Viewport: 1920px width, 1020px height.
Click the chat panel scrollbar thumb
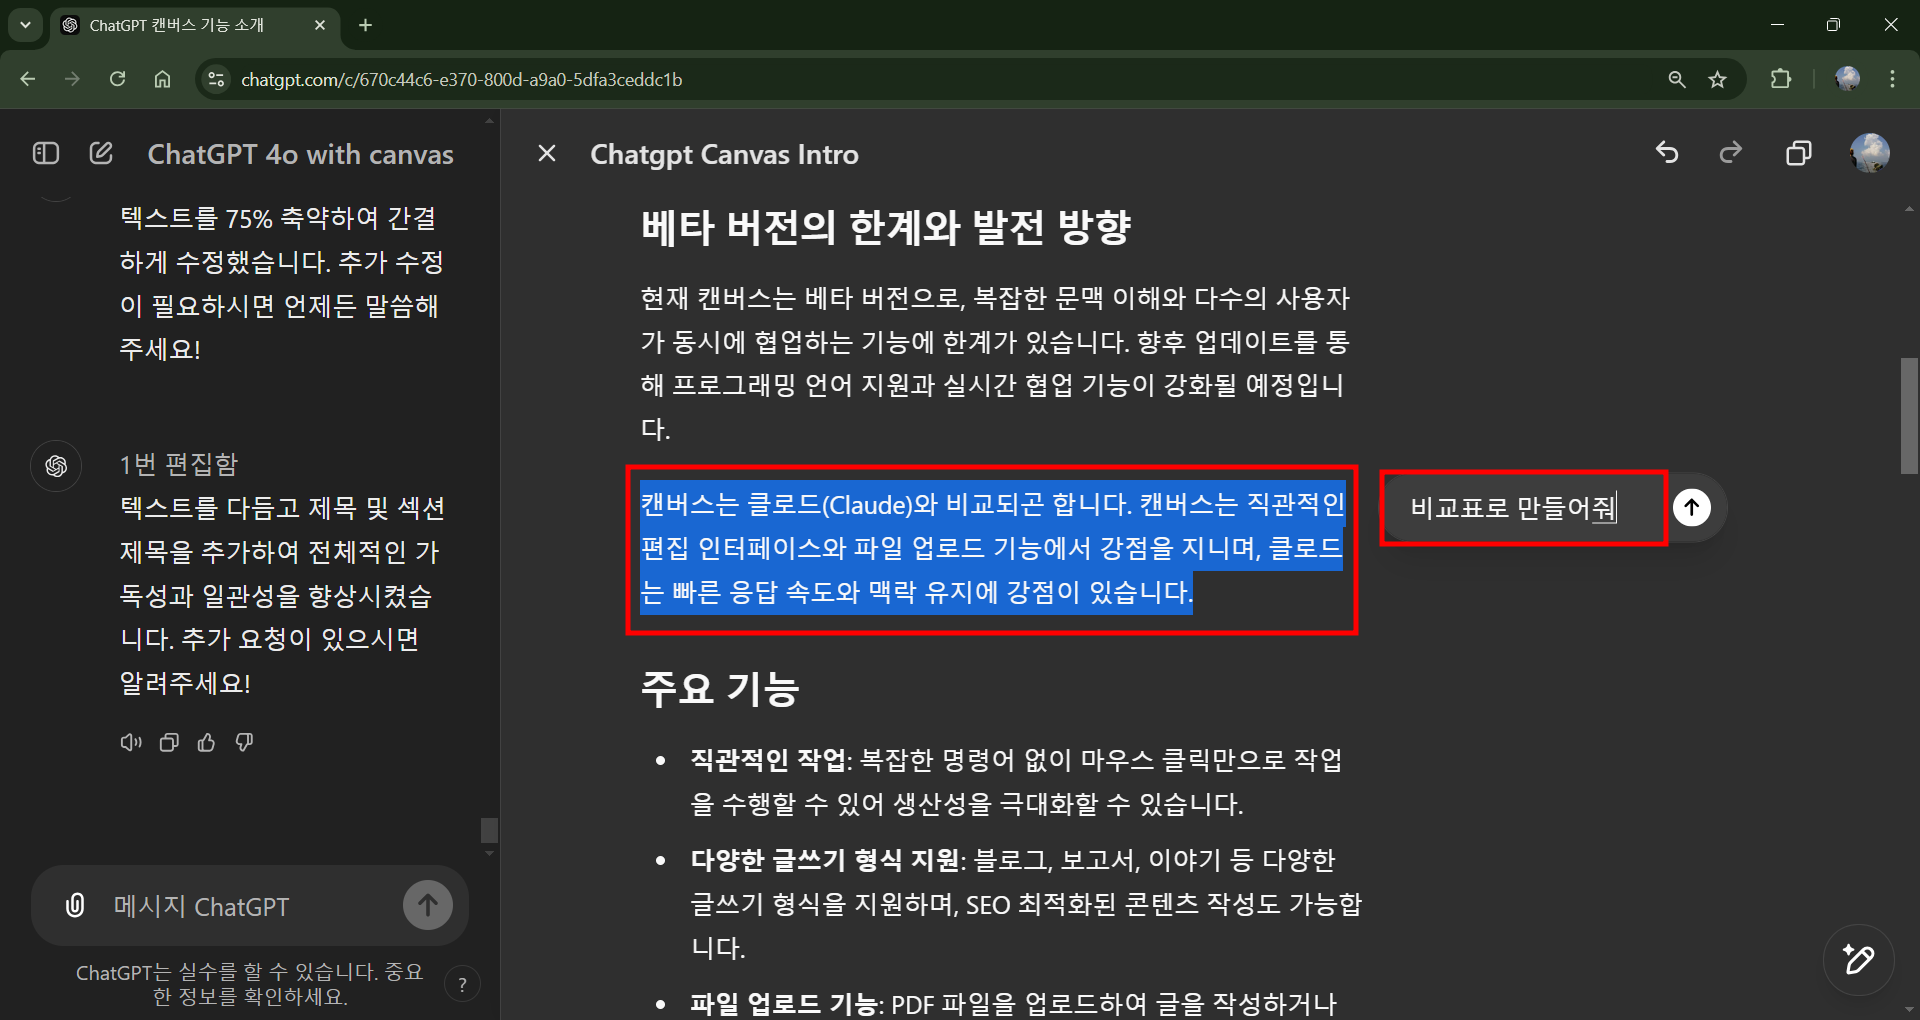coord(489,830)
